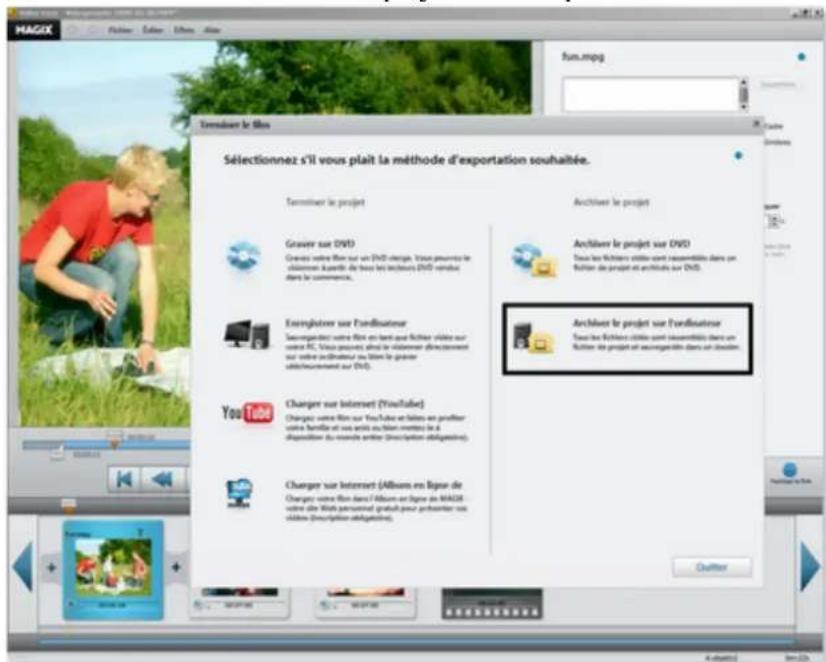Choose Charger sur Internet (YouTube) option title
Image resolution: width=826 pixels, height=662 pixels.
[355, 404]
